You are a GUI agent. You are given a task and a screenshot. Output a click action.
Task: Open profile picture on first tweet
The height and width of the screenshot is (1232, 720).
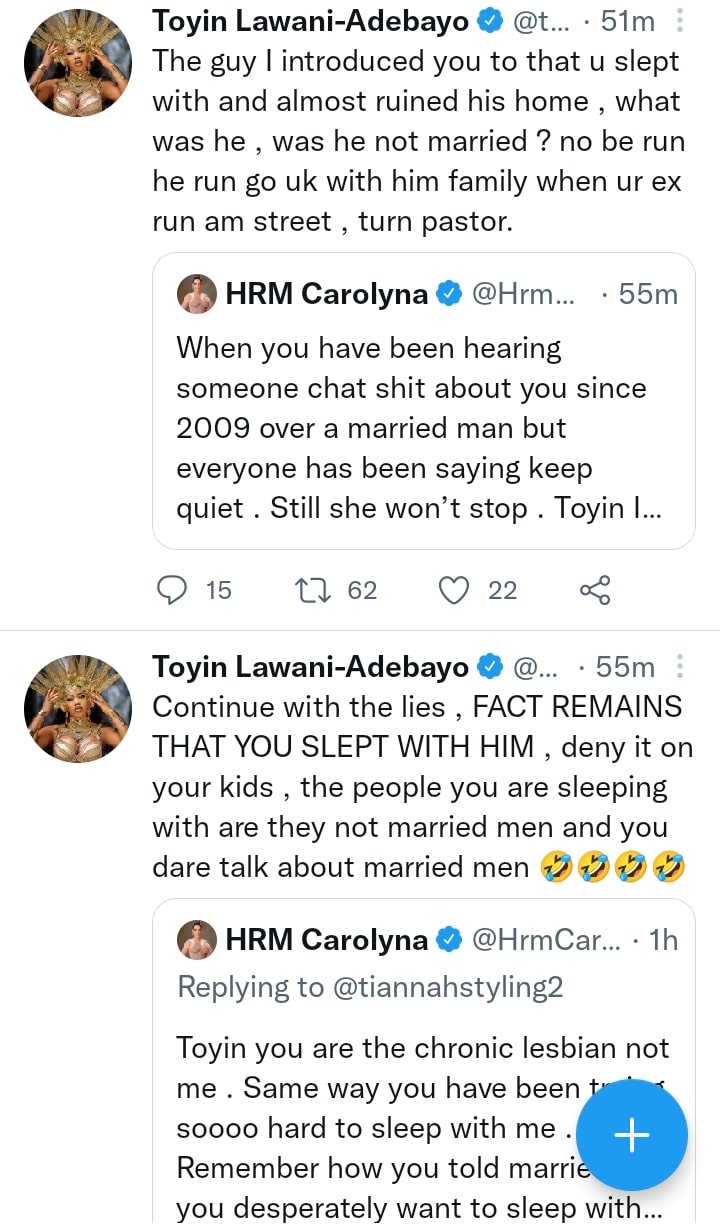click(77, 64)
